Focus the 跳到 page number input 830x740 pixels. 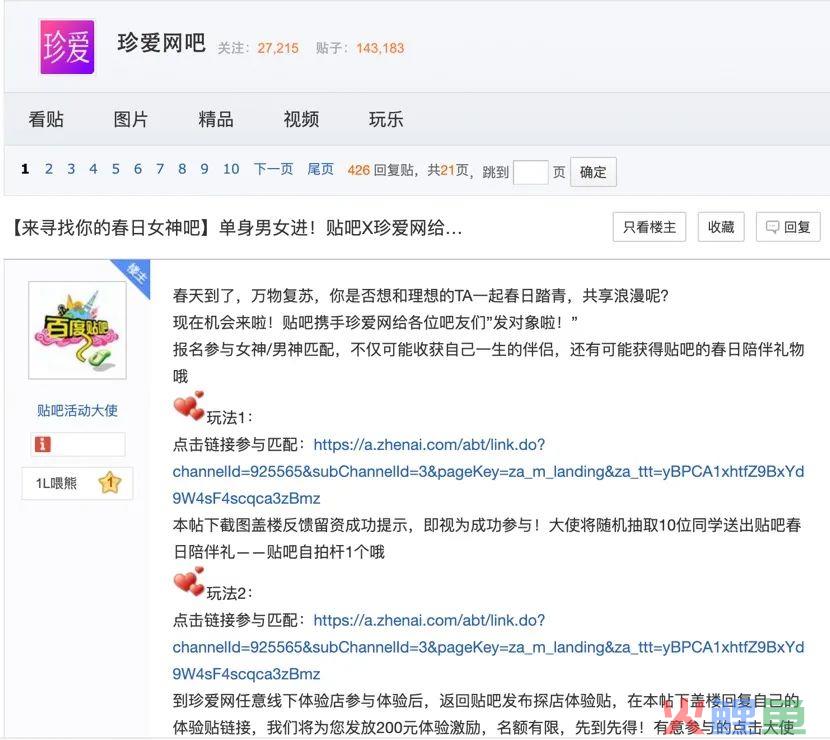click(530, 172)
